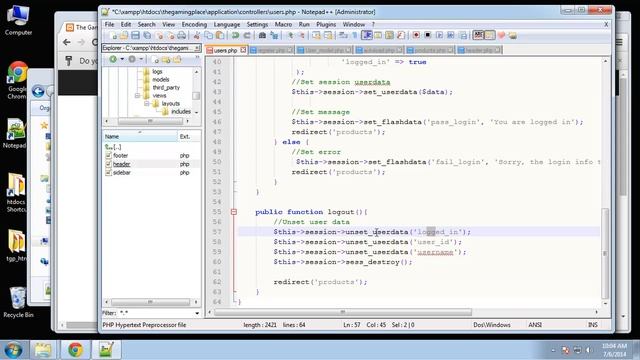The height and width of the screenshot is (360, 640).
Task: Click the Open file toolbar icon
Action: point(124,36)
